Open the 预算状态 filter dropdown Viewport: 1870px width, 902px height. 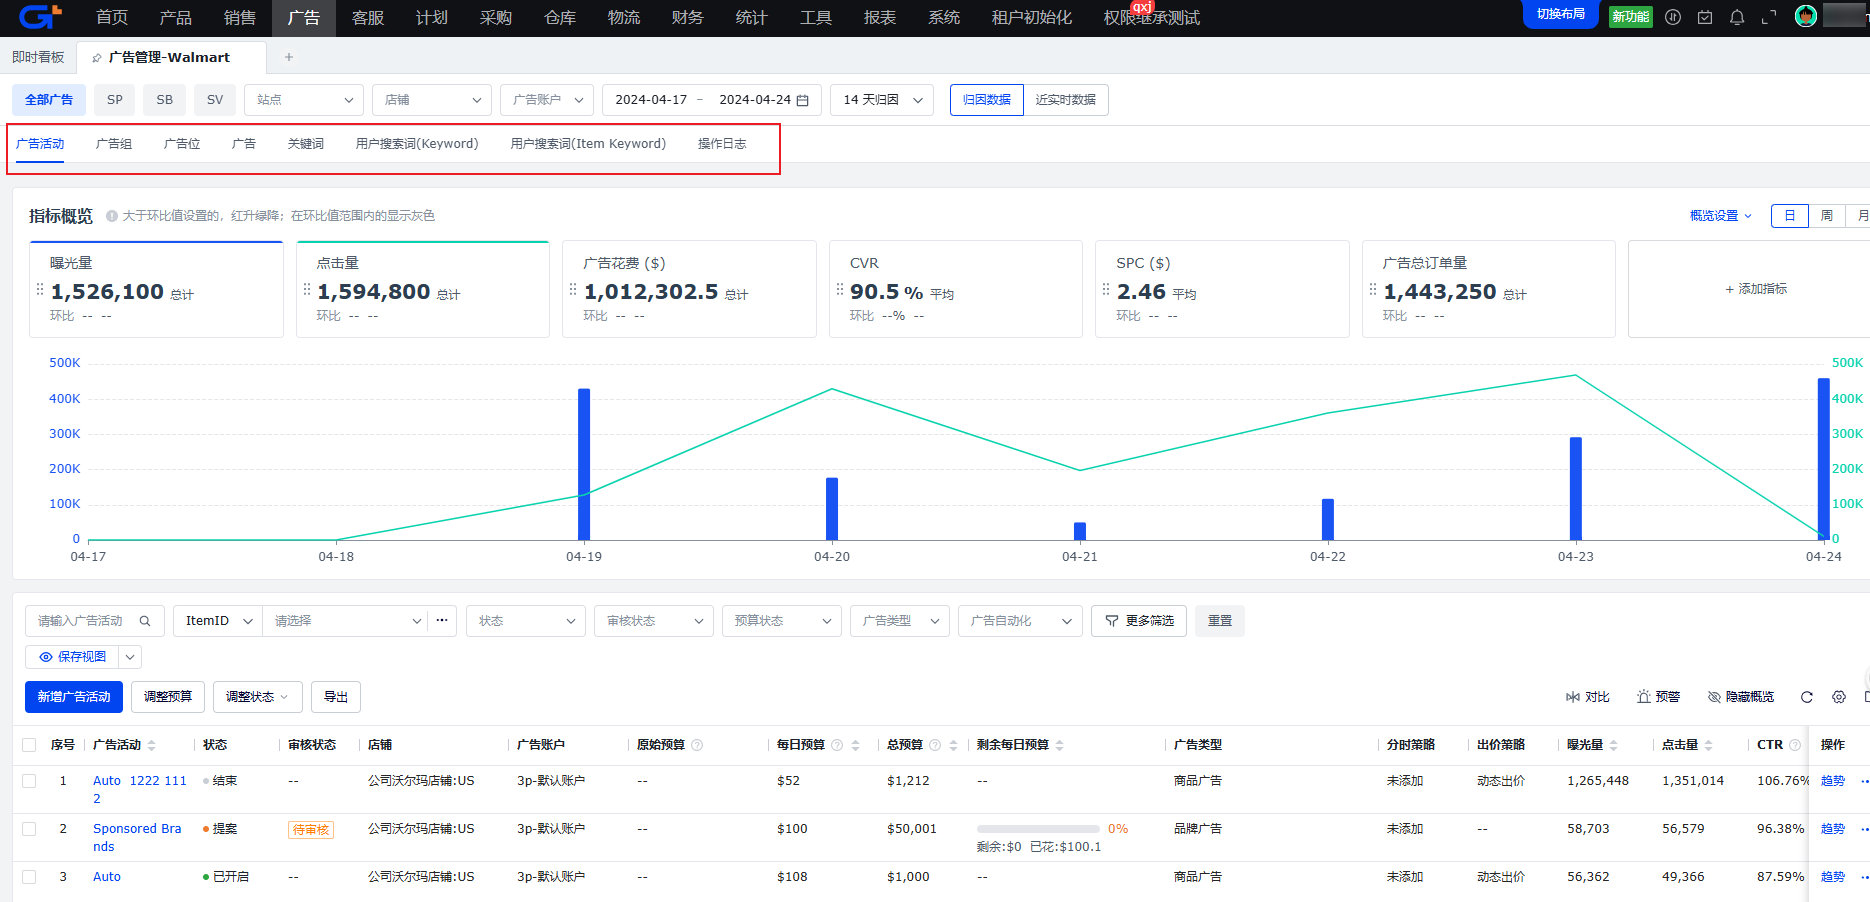click(782, 621)
